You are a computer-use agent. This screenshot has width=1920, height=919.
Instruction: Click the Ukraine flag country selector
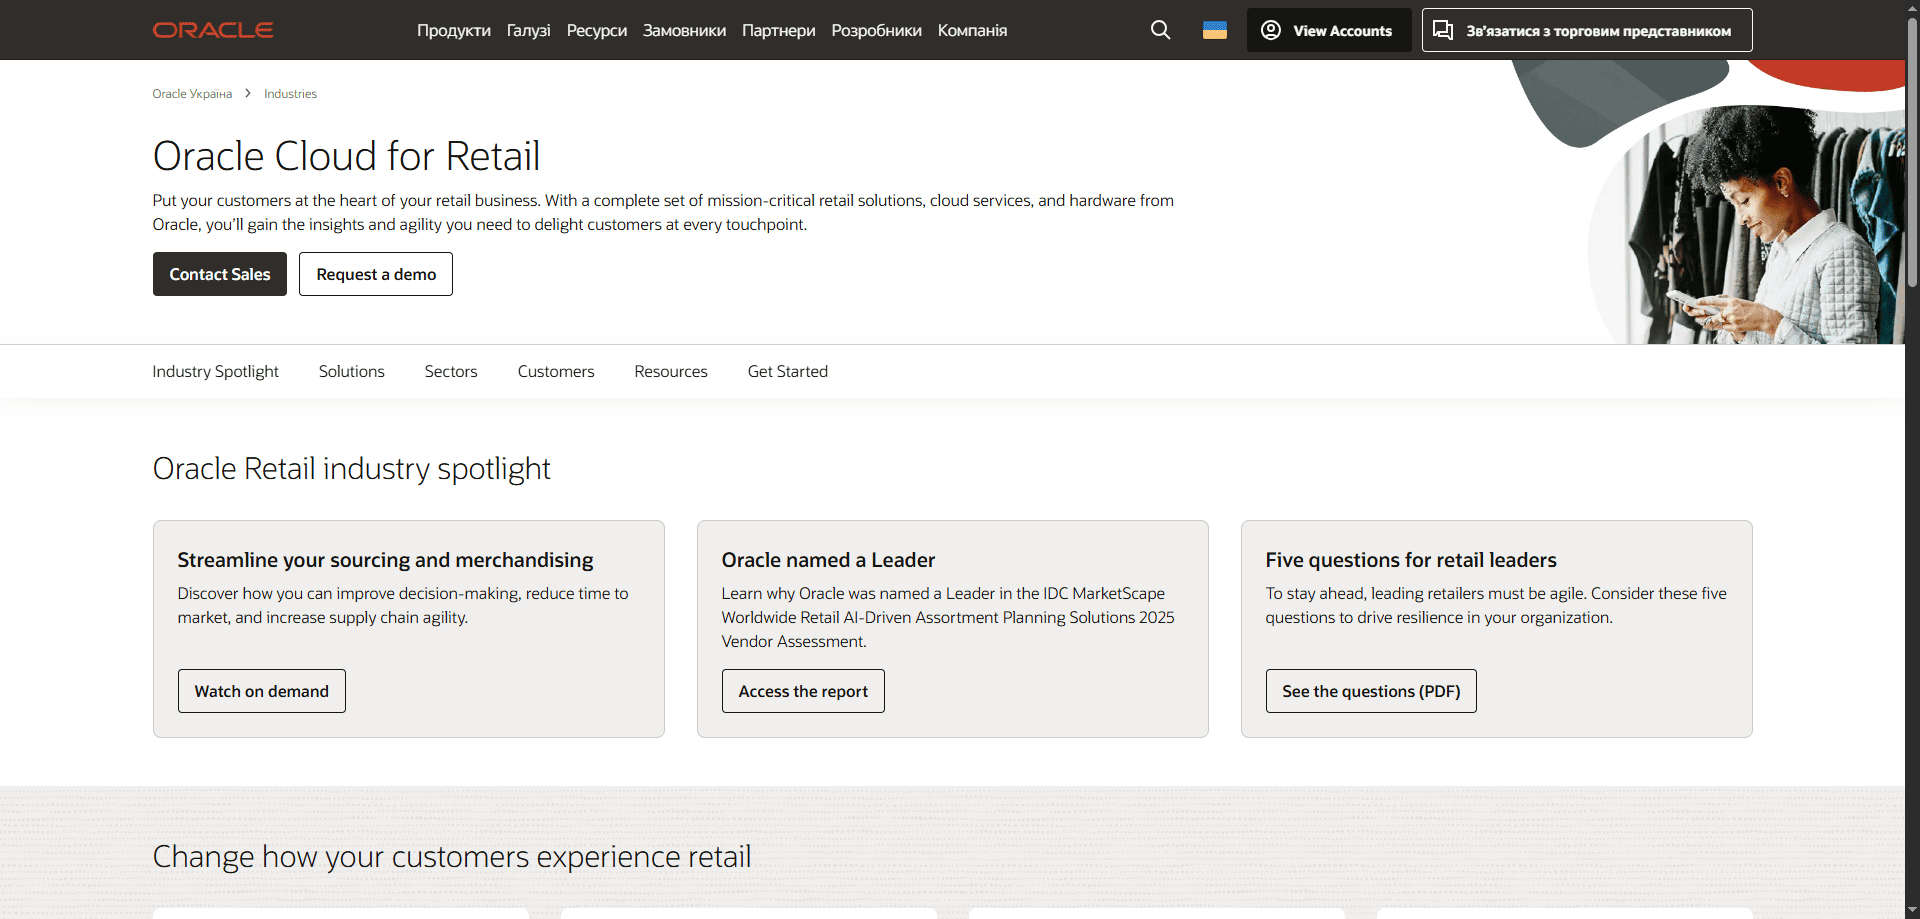pyautogui.click(x=1215, y=30)
